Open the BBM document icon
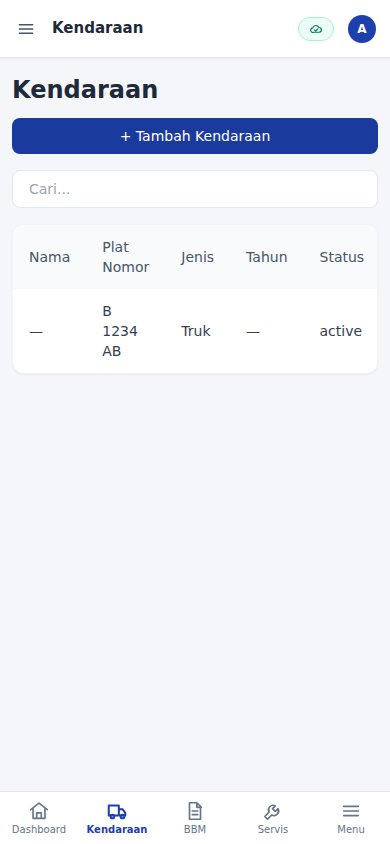The image size is (390, 844). point(195,811)
